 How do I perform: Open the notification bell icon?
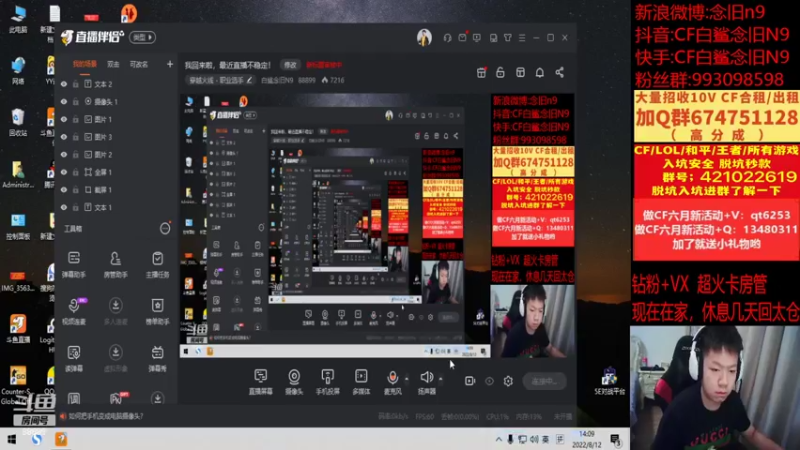pyautogui.click(x=540, y=72)
